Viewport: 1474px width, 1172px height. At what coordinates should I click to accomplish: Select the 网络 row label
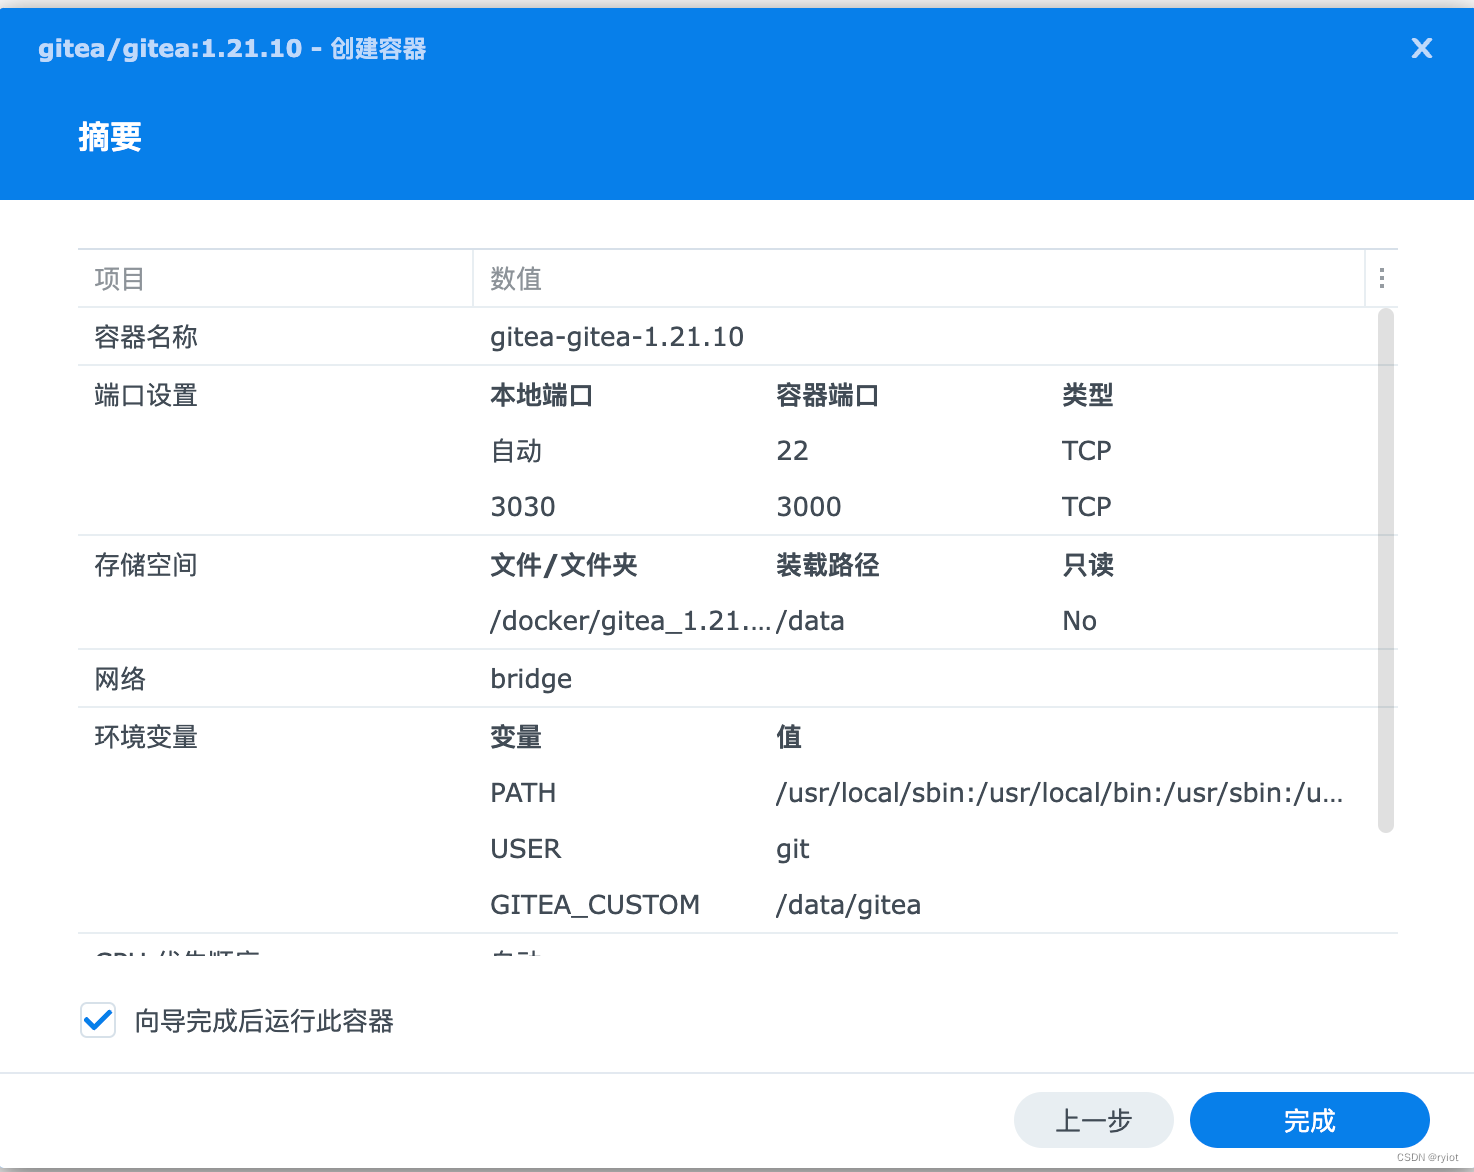pos(120,679)
